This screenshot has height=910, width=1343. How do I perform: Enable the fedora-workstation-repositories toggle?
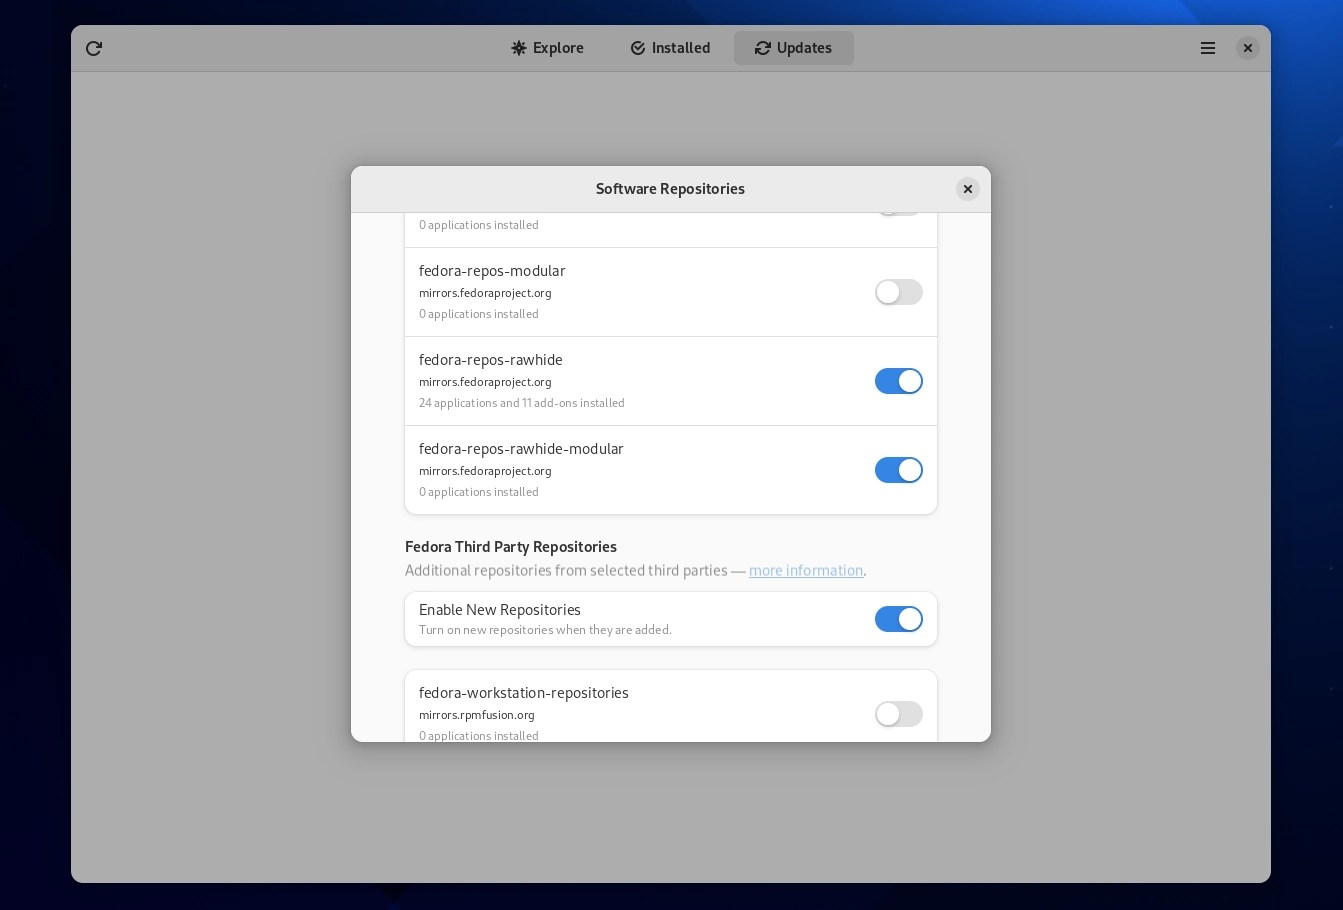pos(899,714)
